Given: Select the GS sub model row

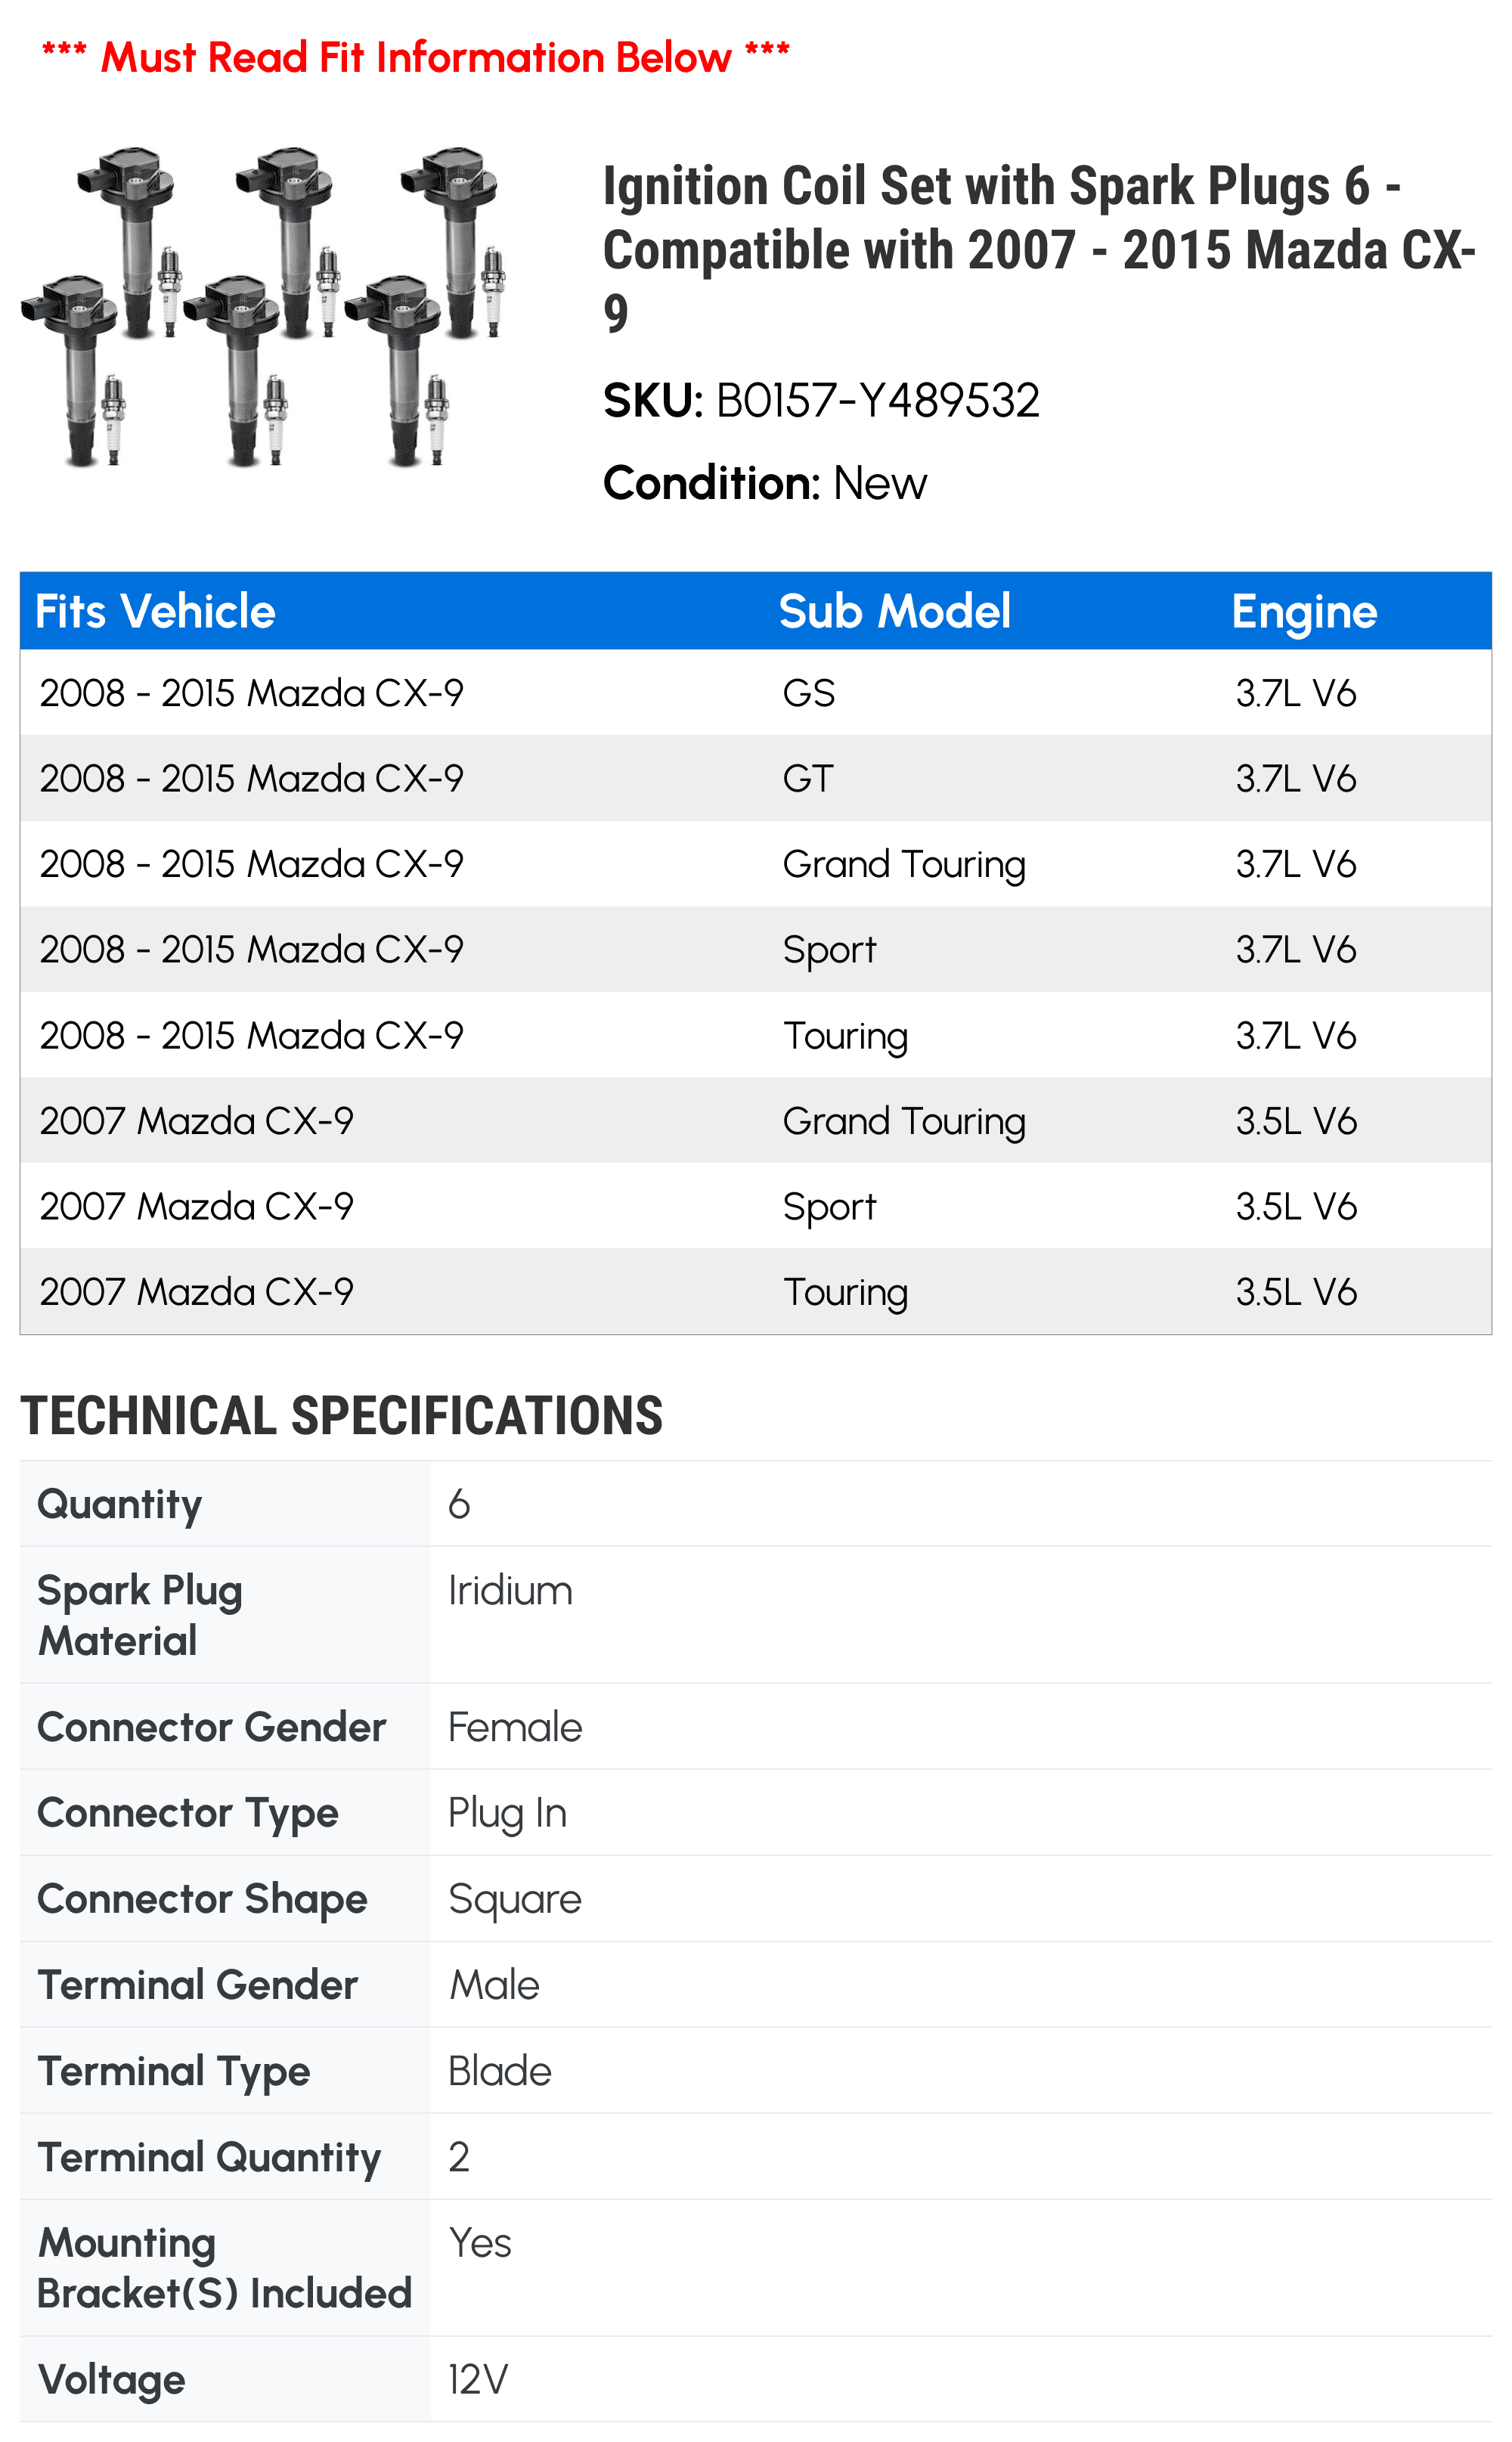Looking at the screenshot, I should pyautogui.click(x=756, y=693).
